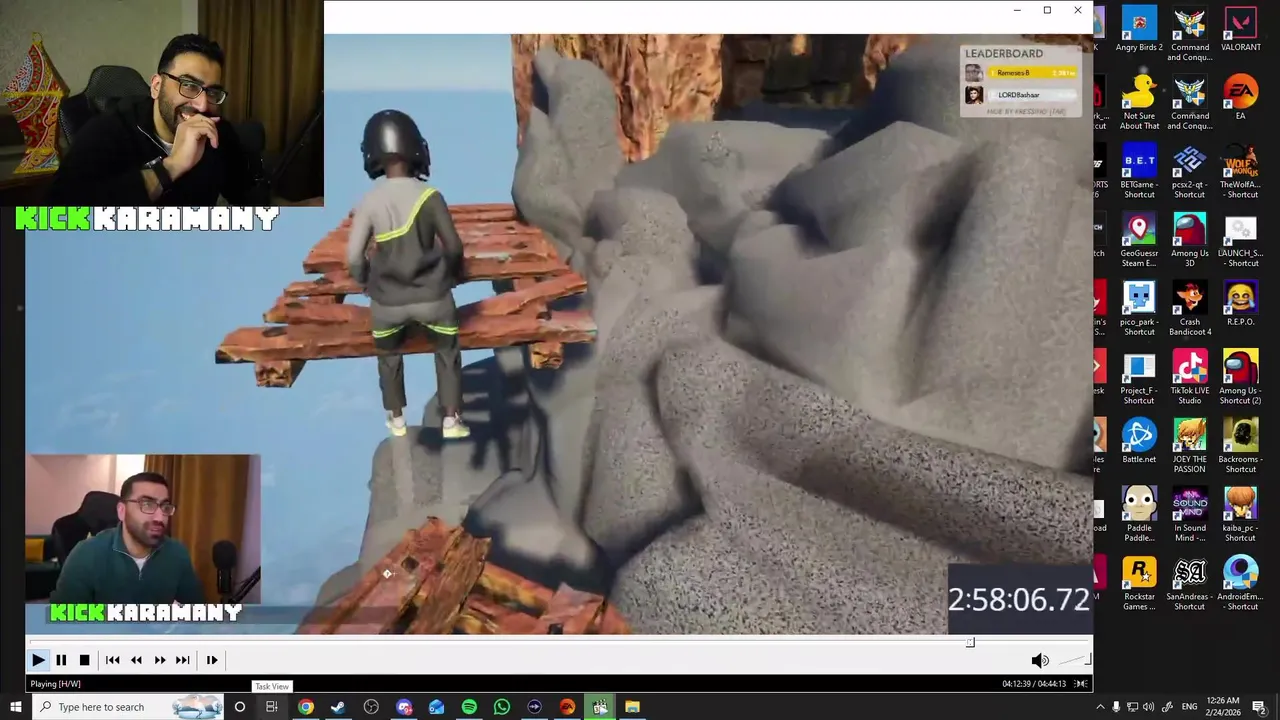Open system tray volume icon
Screen dimensions: 1280x720
pos(1148,707)
